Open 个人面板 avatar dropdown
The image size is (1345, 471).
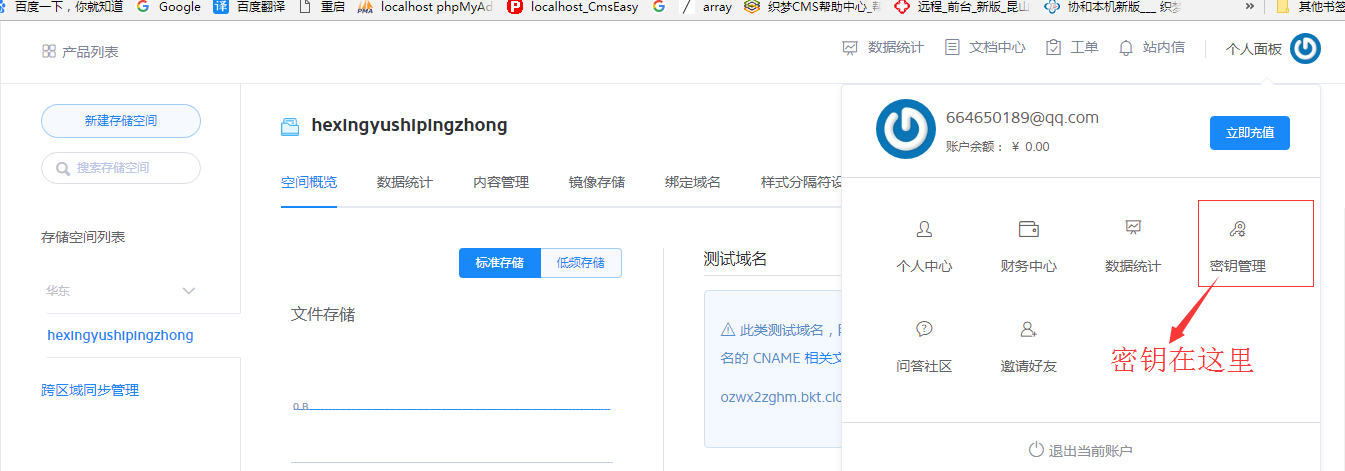[x=1305, y=48]
